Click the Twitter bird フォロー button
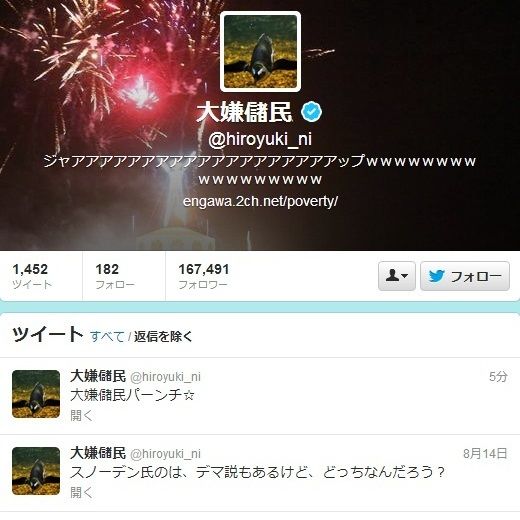 (465, 276)
